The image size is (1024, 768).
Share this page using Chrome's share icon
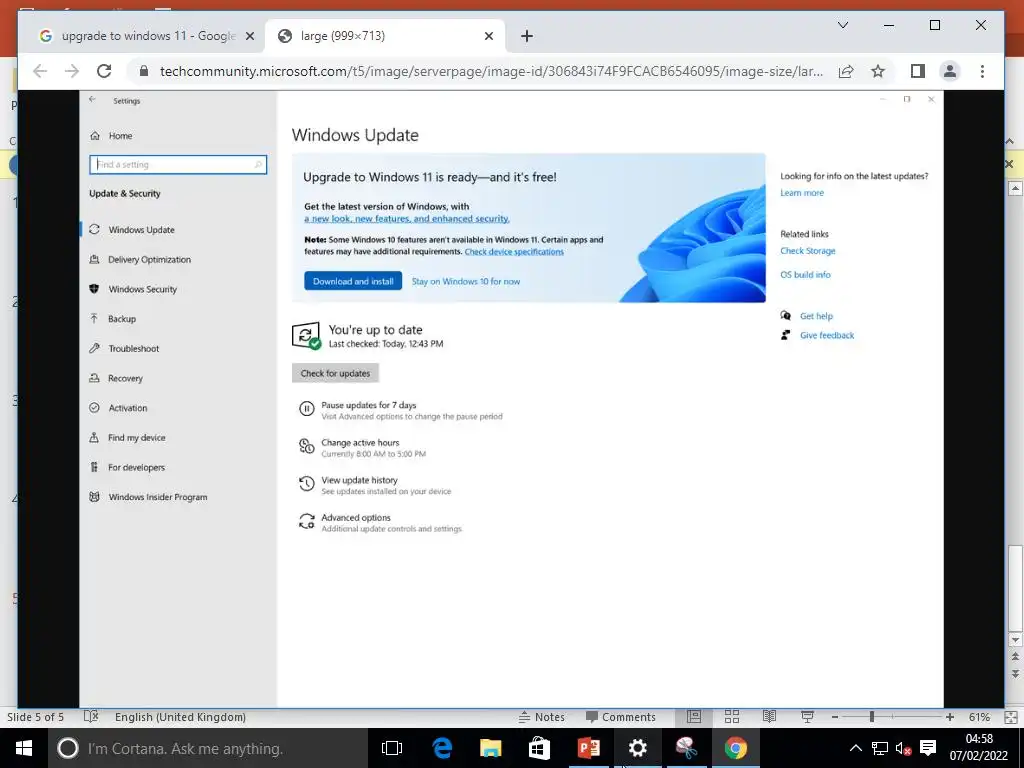point(846,71)
